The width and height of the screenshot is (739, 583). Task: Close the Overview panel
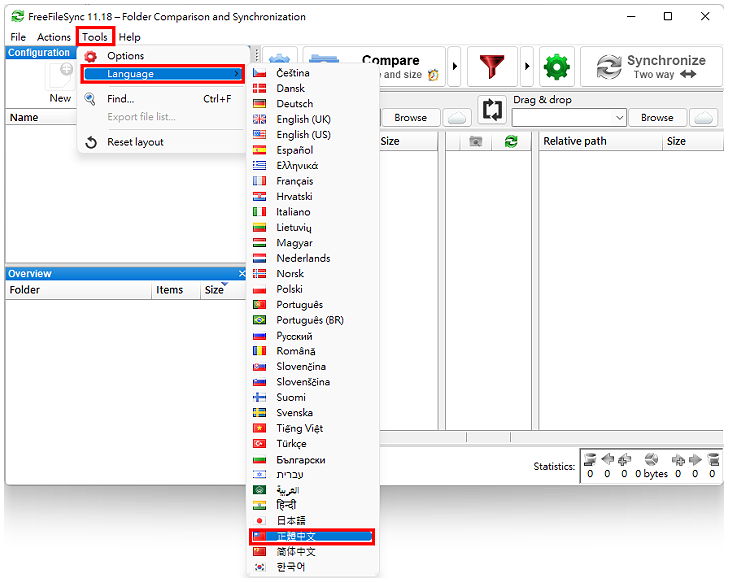[x=242, y=273]
